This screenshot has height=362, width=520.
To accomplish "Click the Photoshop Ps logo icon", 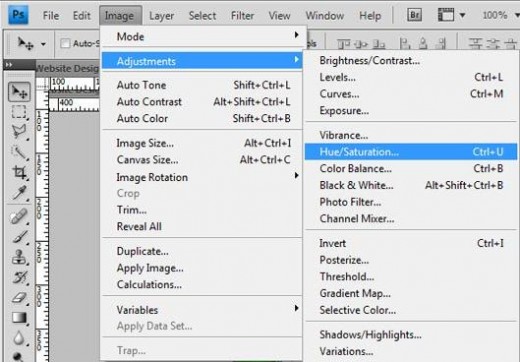I will pos(18,15).
